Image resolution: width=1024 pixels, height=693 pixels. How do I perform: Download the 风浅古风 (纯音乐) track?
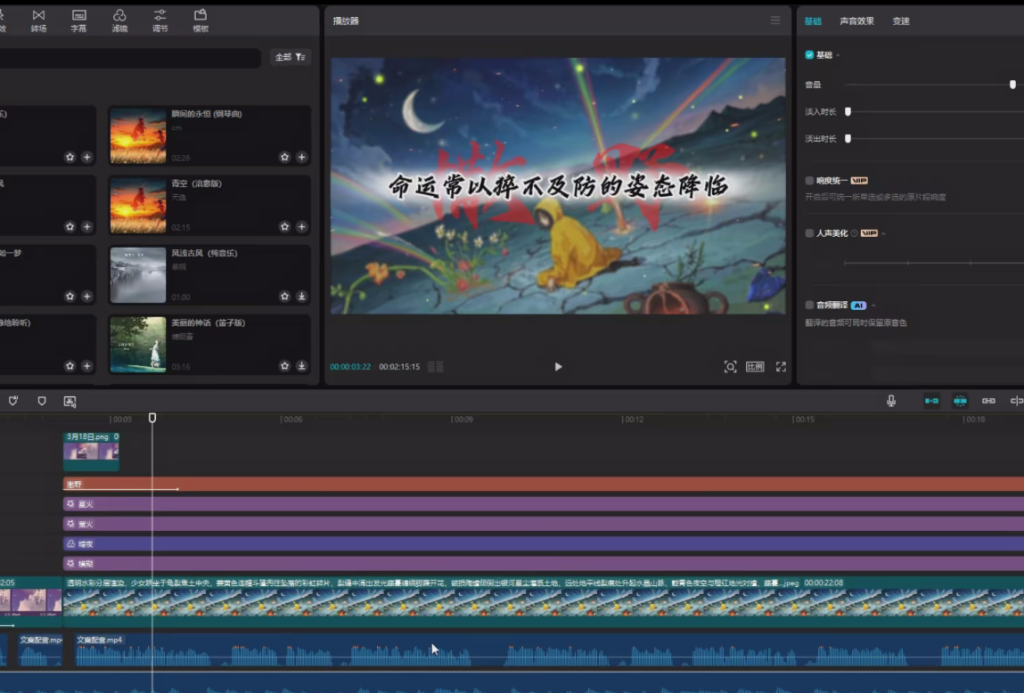[x=302, y=297]
